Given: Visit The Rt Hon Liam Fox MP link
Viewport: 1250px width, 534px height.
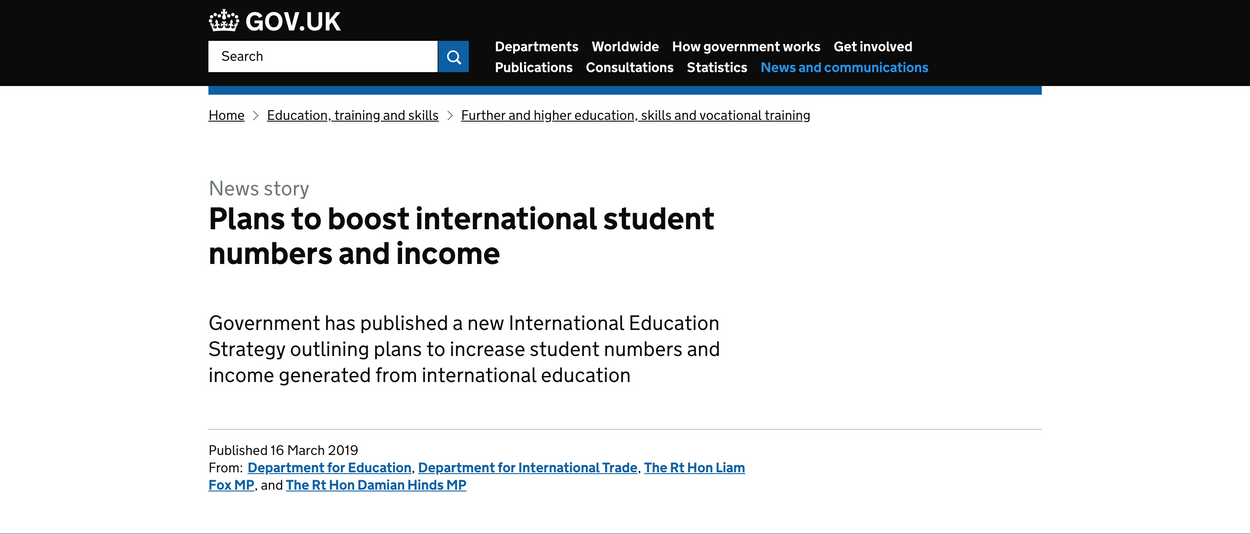Looking at the screenshot, I should [x=694, y=468].
